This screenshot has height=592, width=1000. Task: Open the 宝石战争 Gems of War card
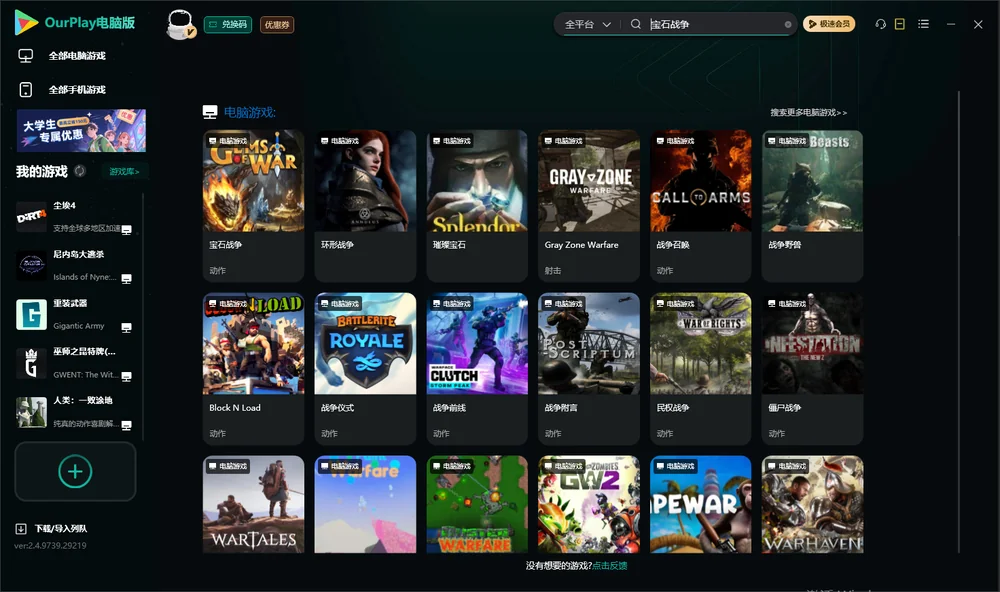click(253, 205)
